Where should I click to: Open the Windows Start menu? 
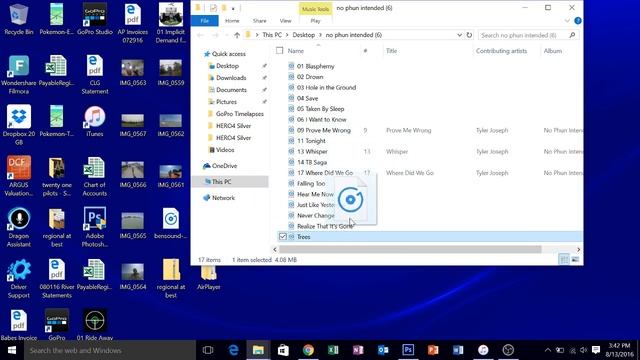coord(12,350)
